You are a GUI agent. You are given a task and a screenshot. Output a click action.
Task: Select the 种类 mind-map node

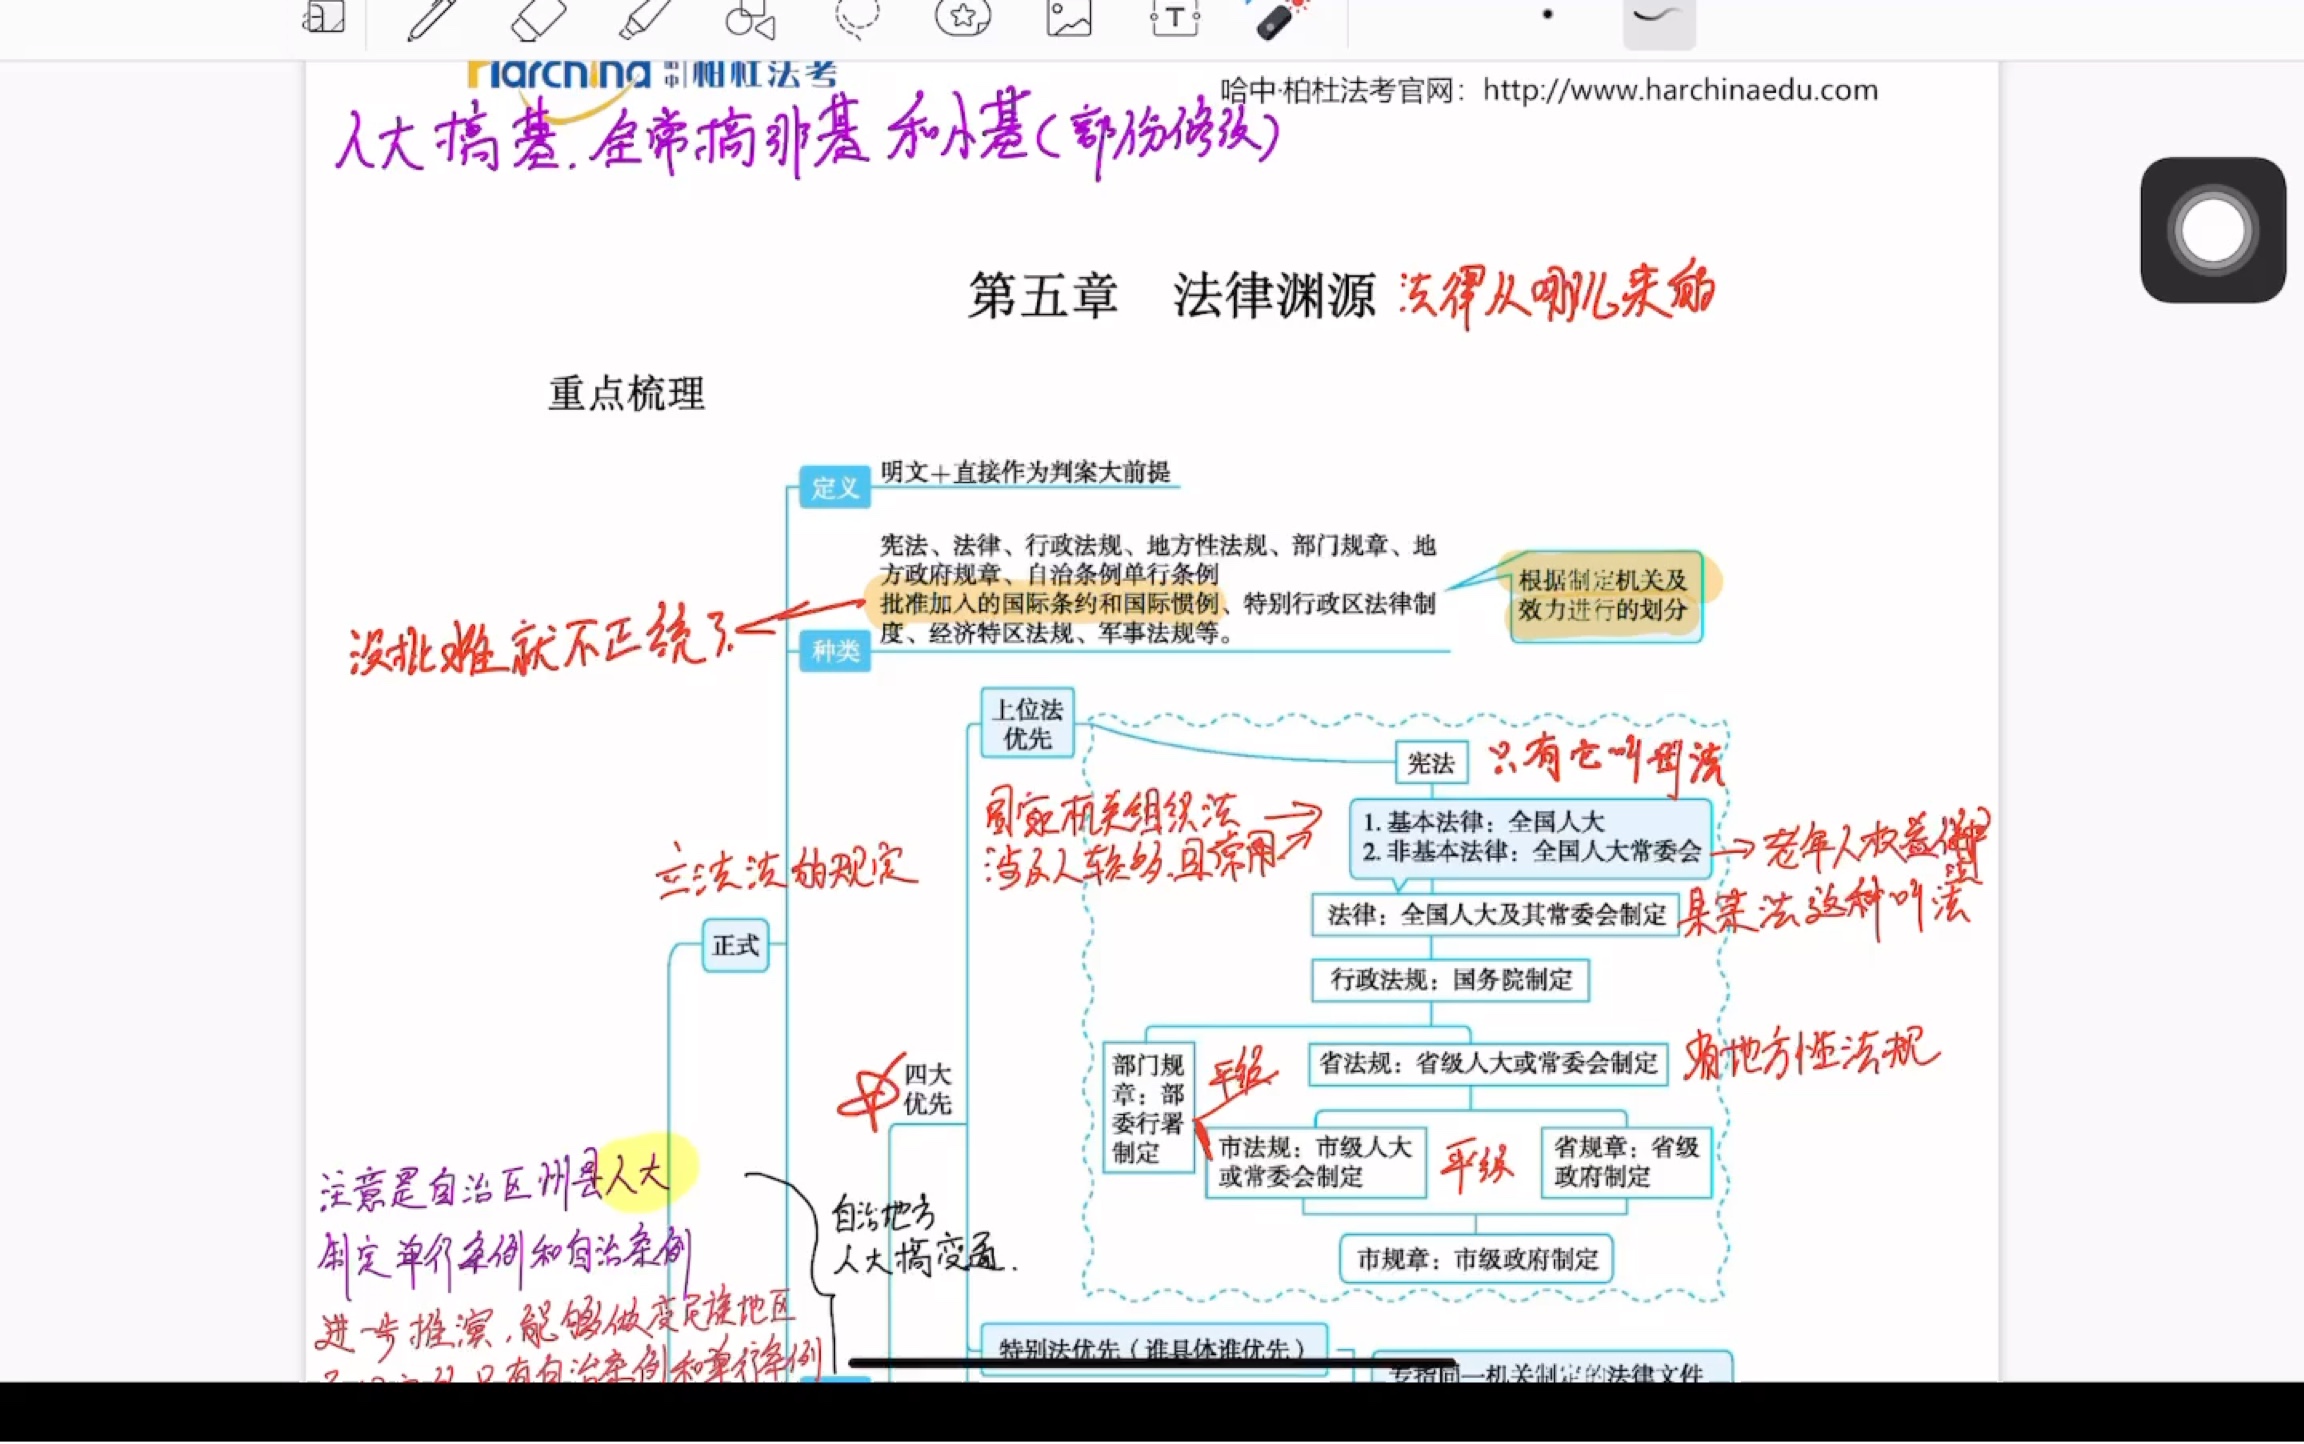coord(835,651)
